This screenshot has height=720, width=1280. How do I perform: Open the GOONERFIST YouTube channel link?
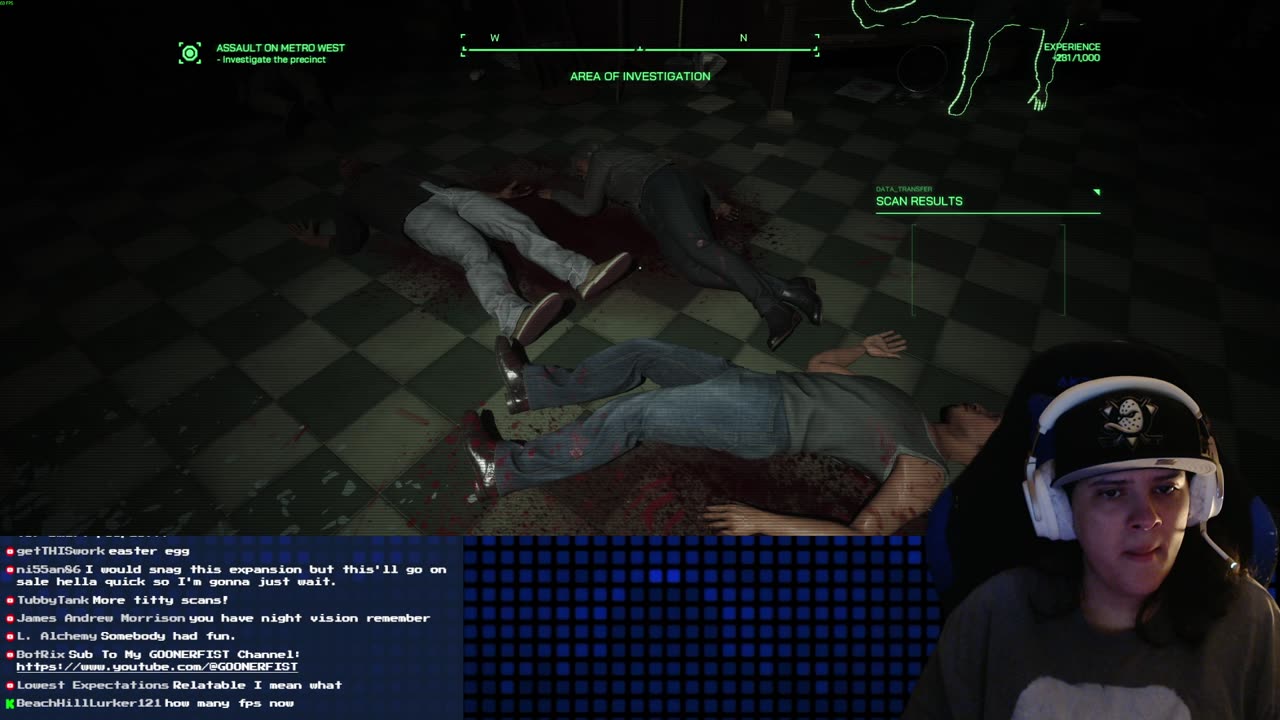[x=157, y=667]
